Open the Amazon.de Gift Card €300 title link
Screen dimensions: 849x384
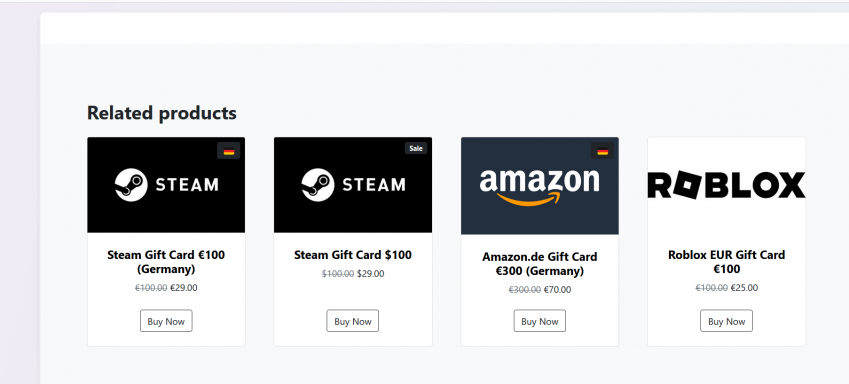[540, 263]
